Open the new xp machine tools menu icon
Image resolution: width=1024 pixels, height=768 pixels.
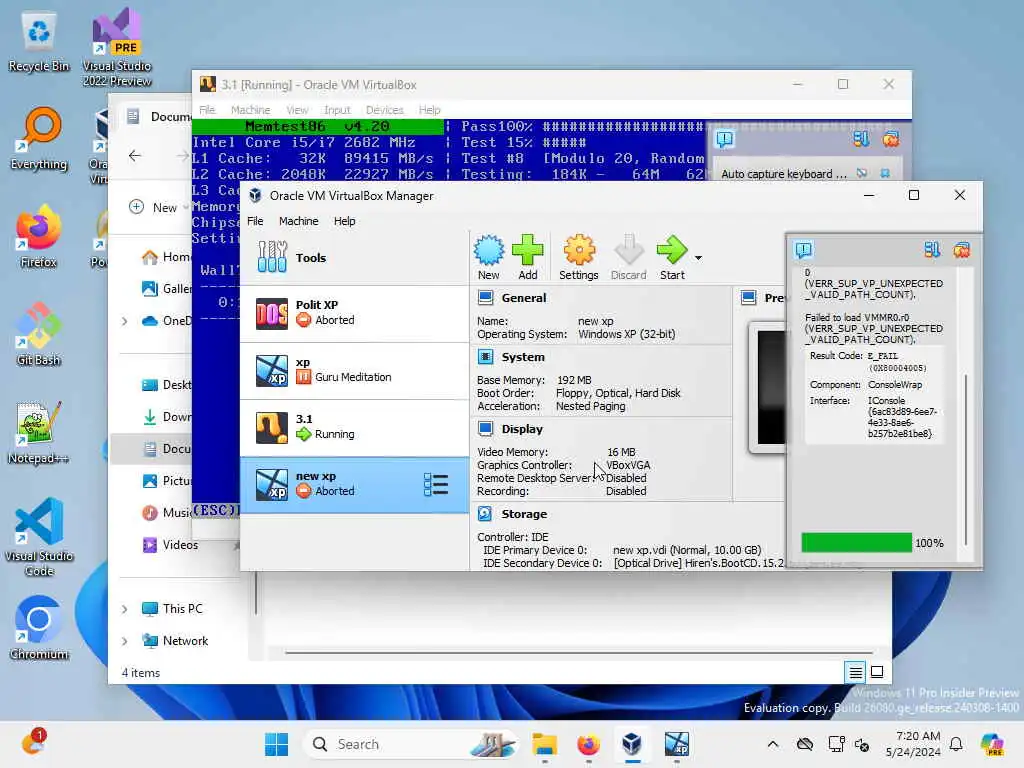[x=436, y=485]
